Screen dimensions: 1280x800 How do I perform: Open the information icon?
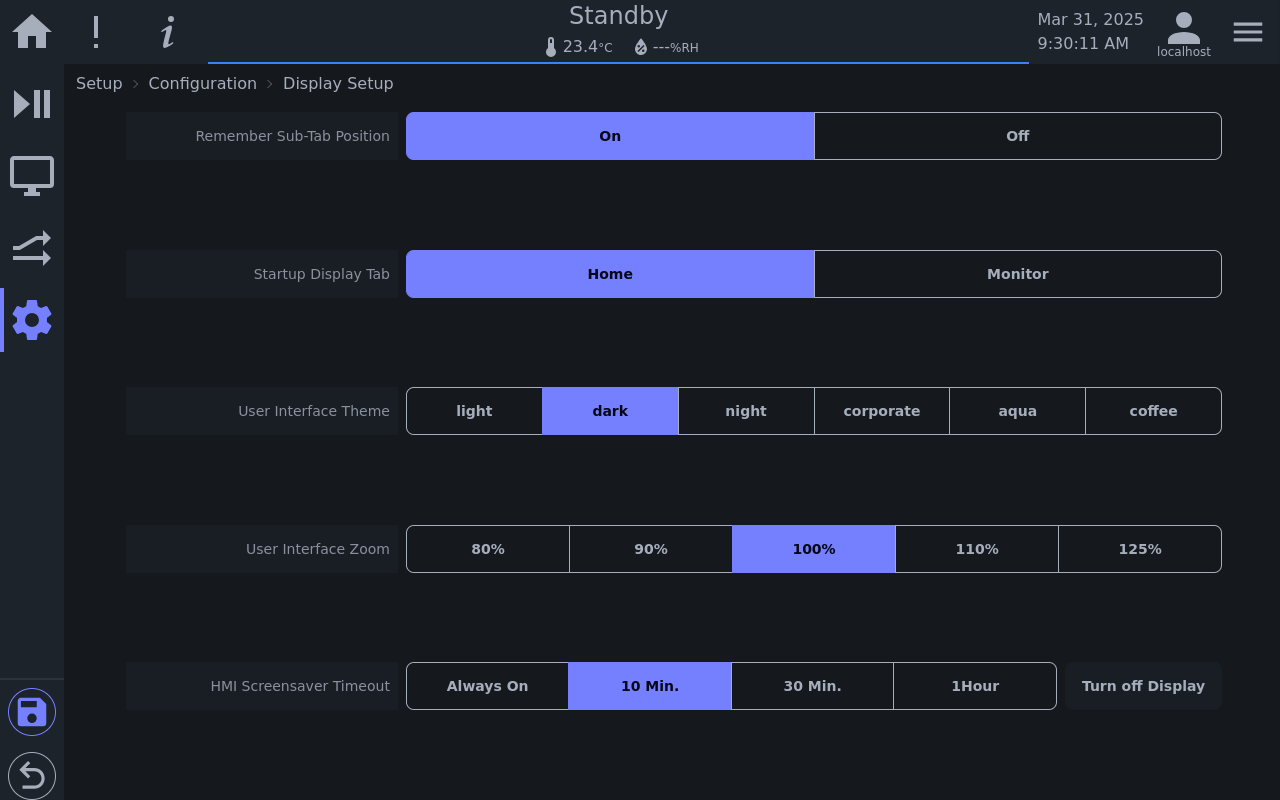[x=168, y=32]
